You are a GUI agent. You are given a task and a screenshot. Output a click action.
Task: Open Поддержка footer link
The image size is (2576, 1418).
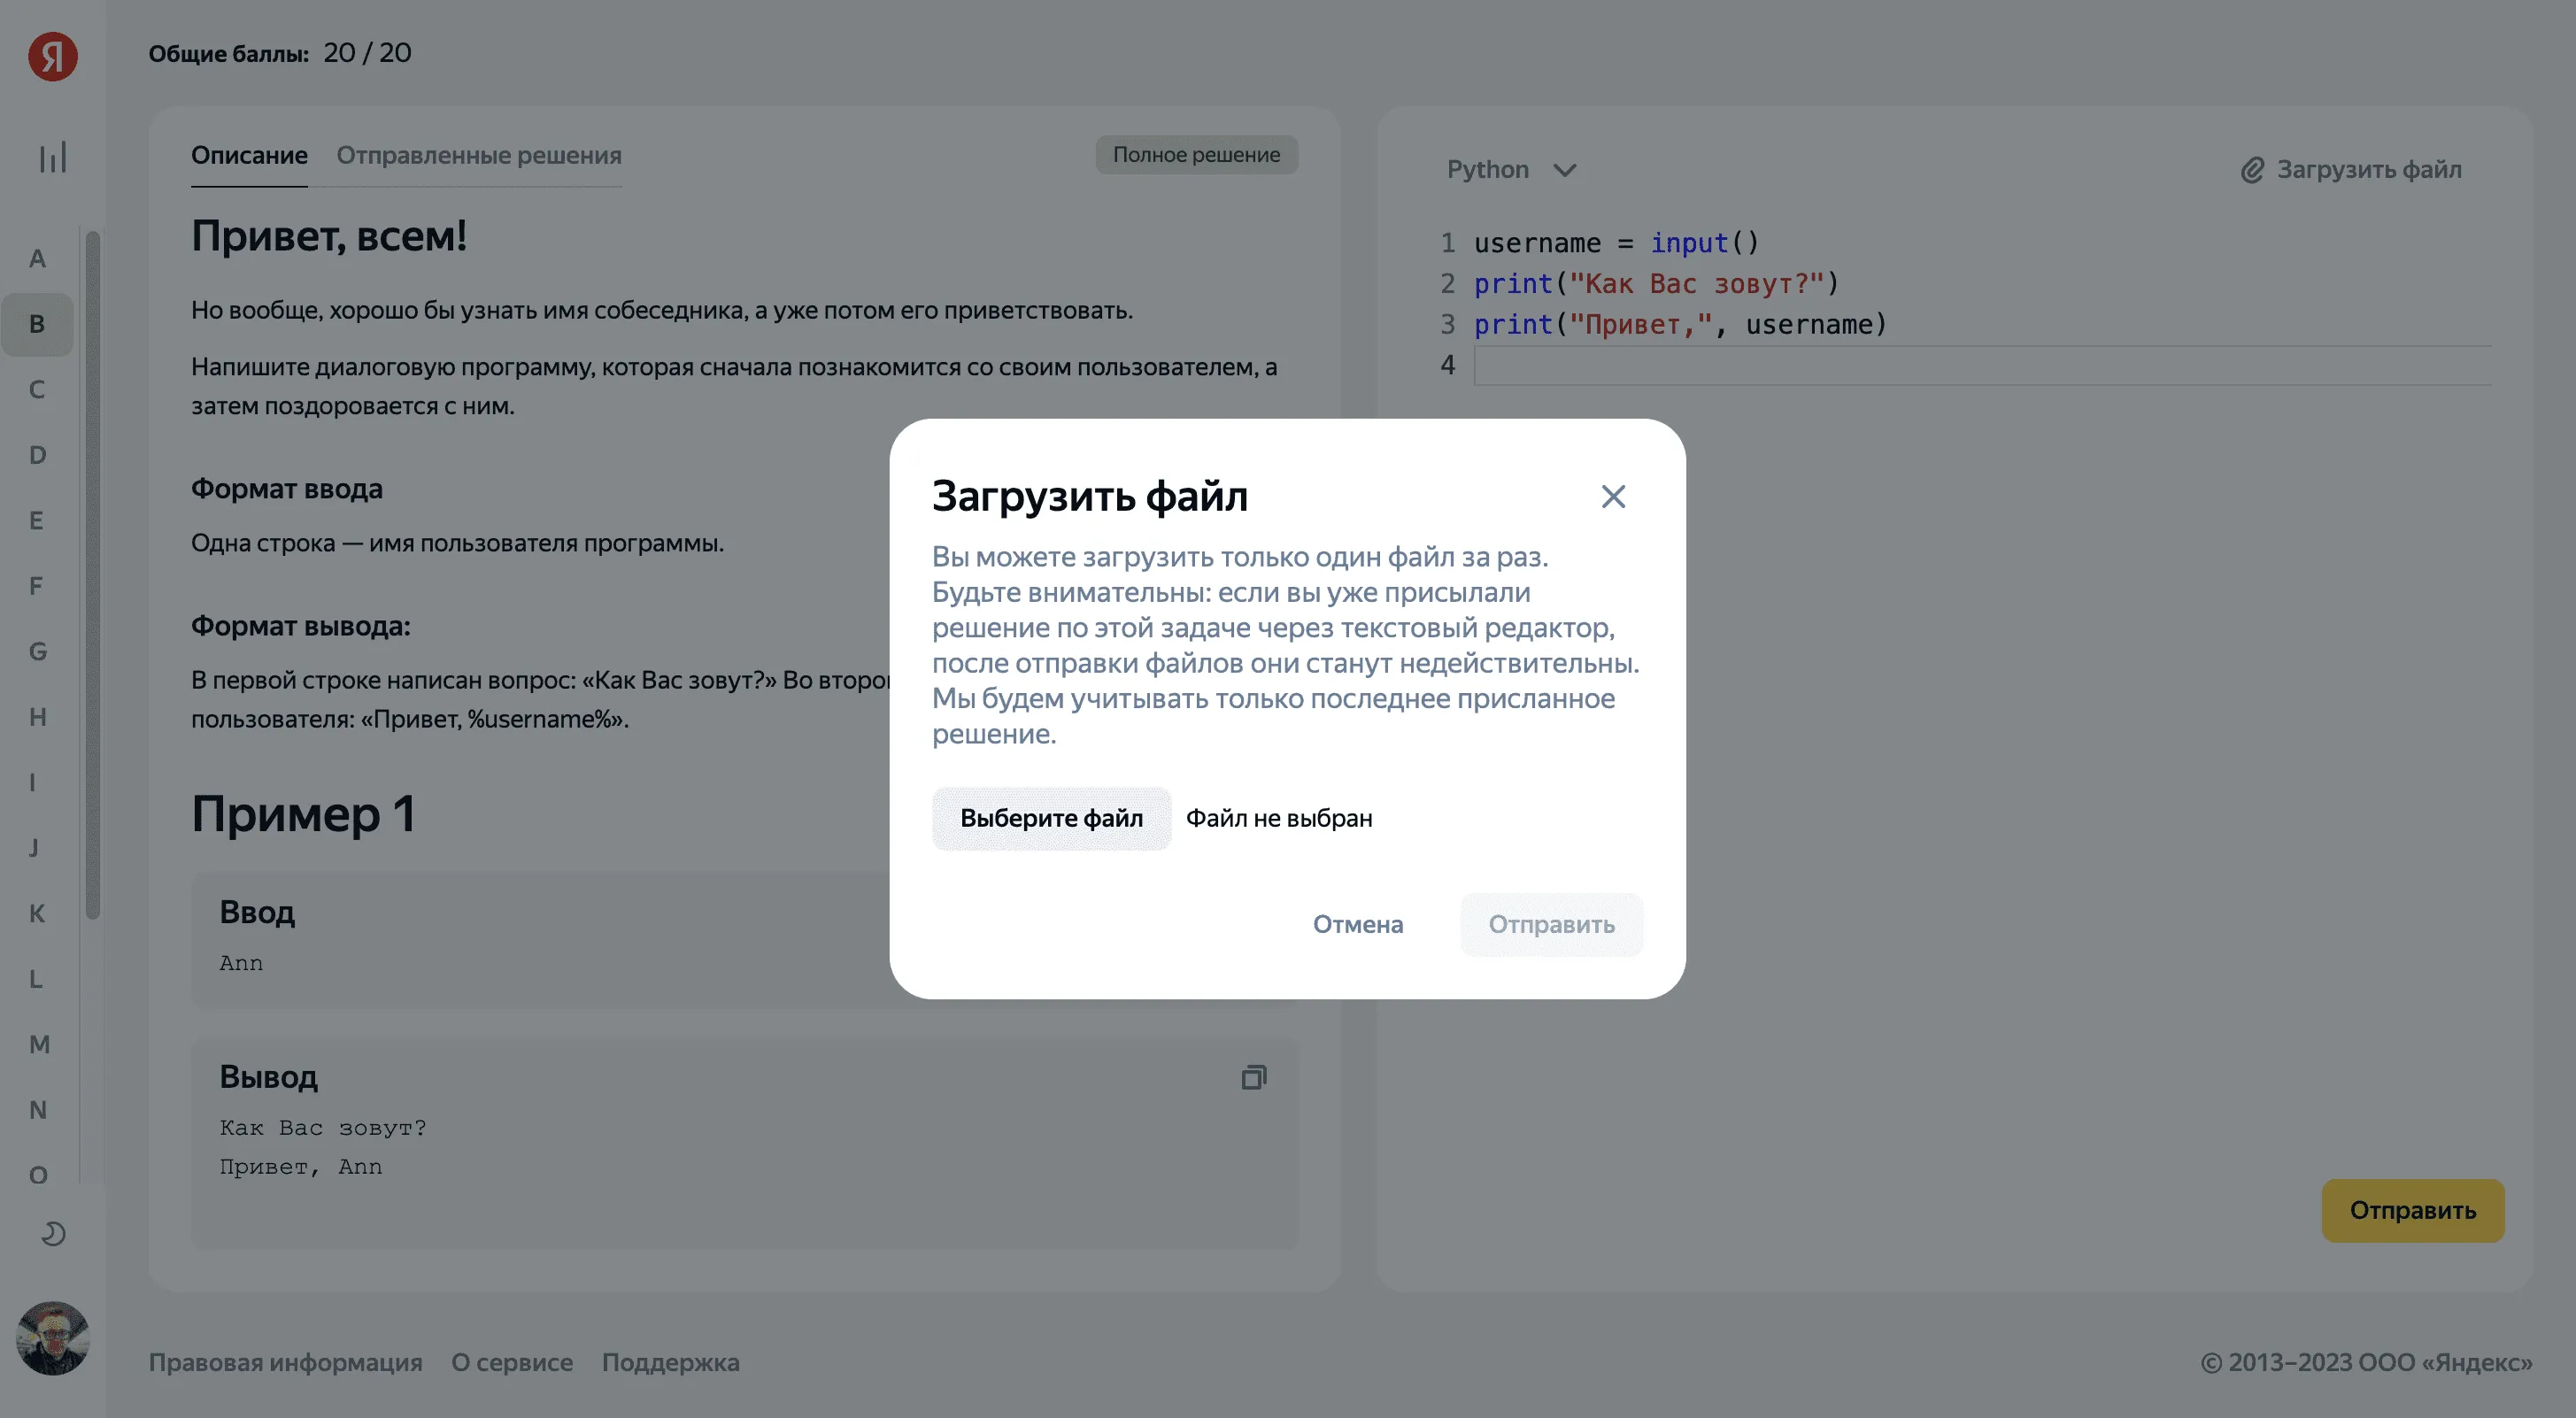(x=670, y=1363)
